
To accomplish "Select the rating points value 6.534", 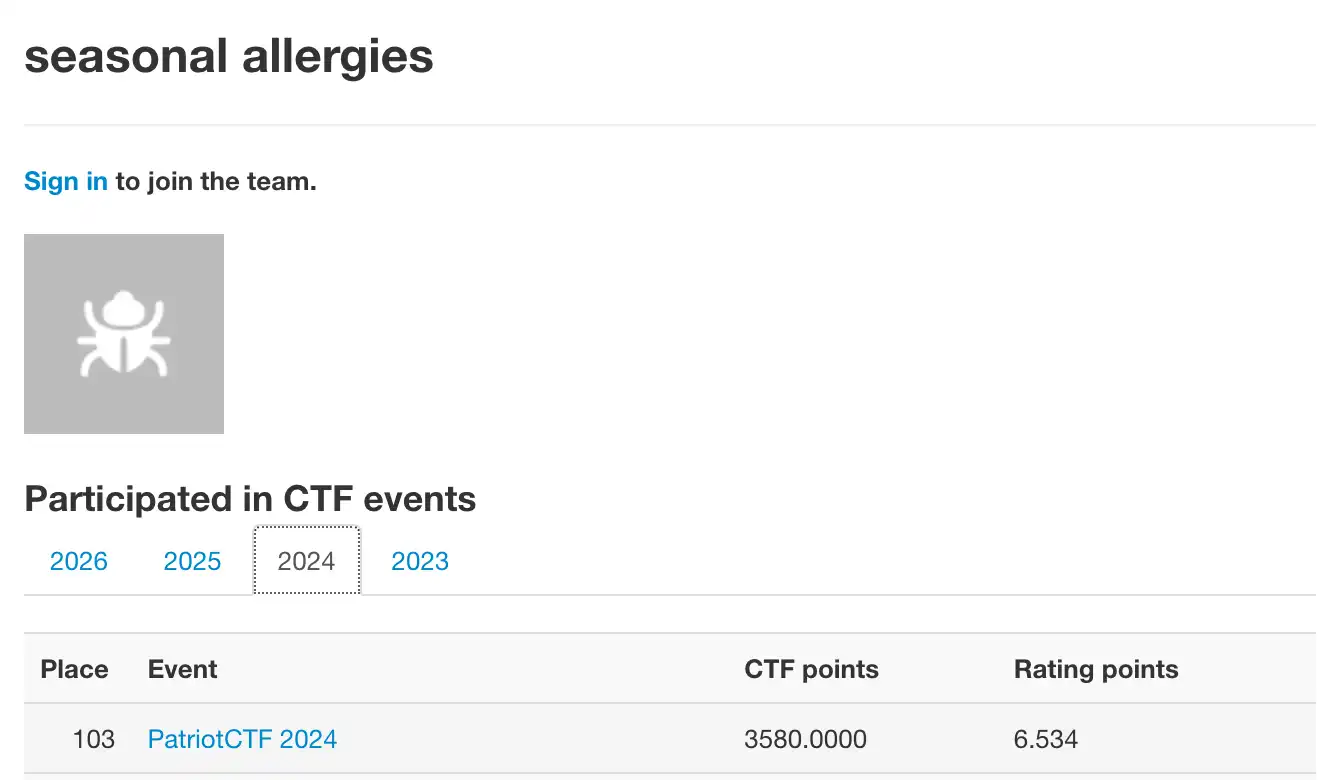I will tap(1046, 739).
